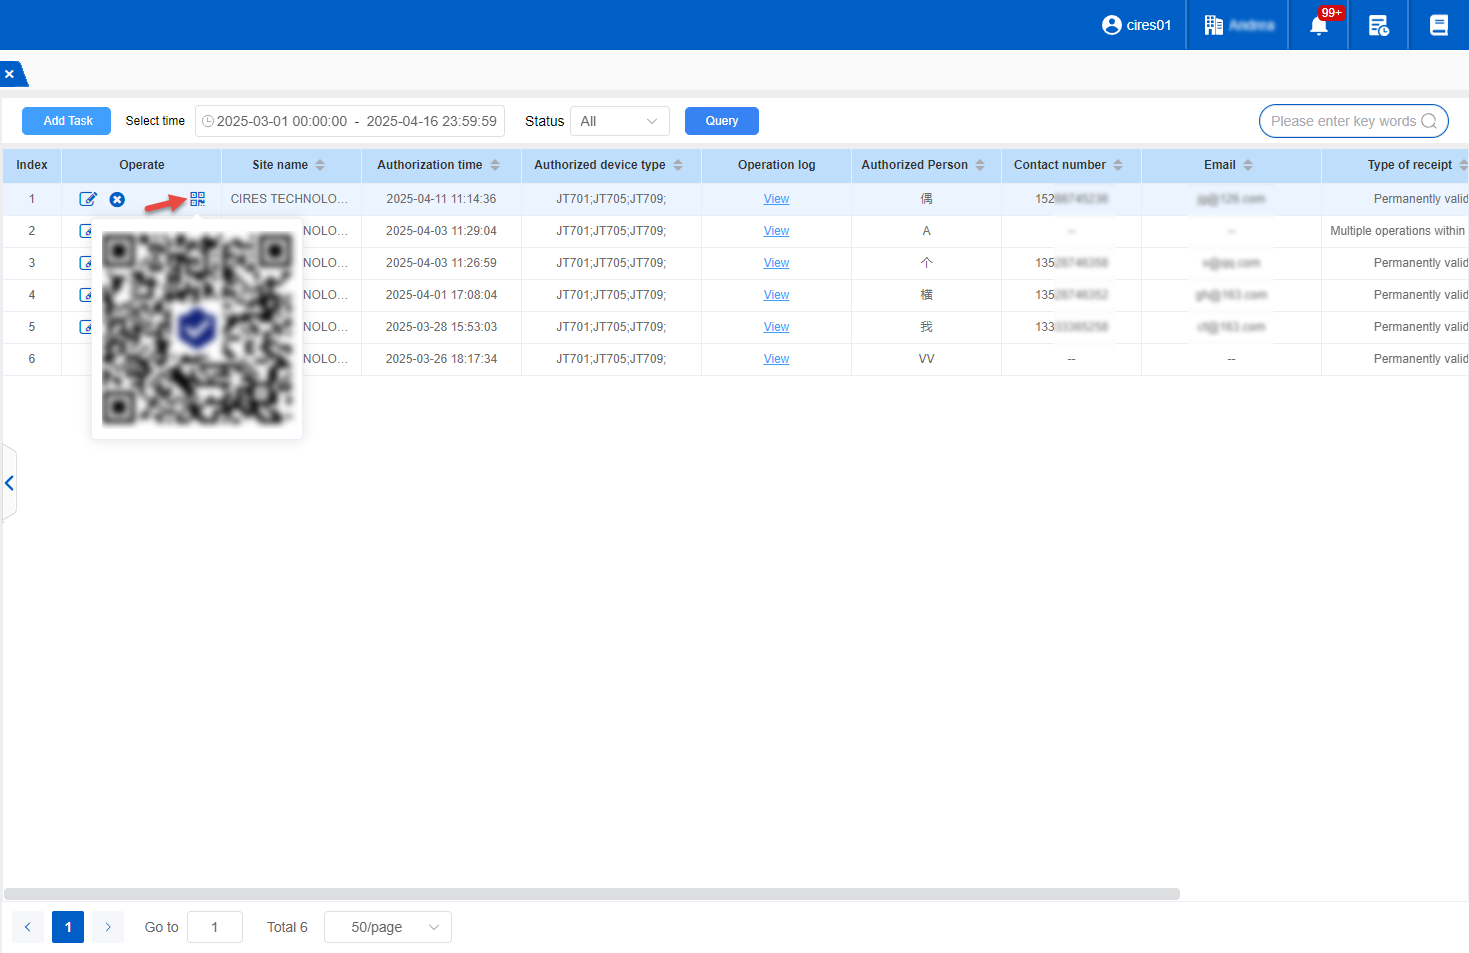1469x953 pixels.
Task: Open the notification bell
Action: (x=1319, y=25)
